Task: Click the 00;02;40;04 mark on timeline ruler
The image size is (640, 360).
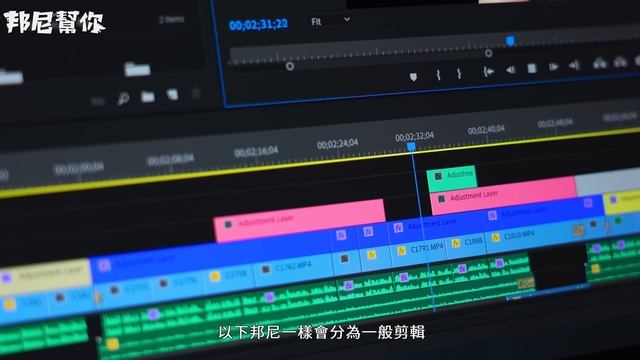Action: pos(486,130)
